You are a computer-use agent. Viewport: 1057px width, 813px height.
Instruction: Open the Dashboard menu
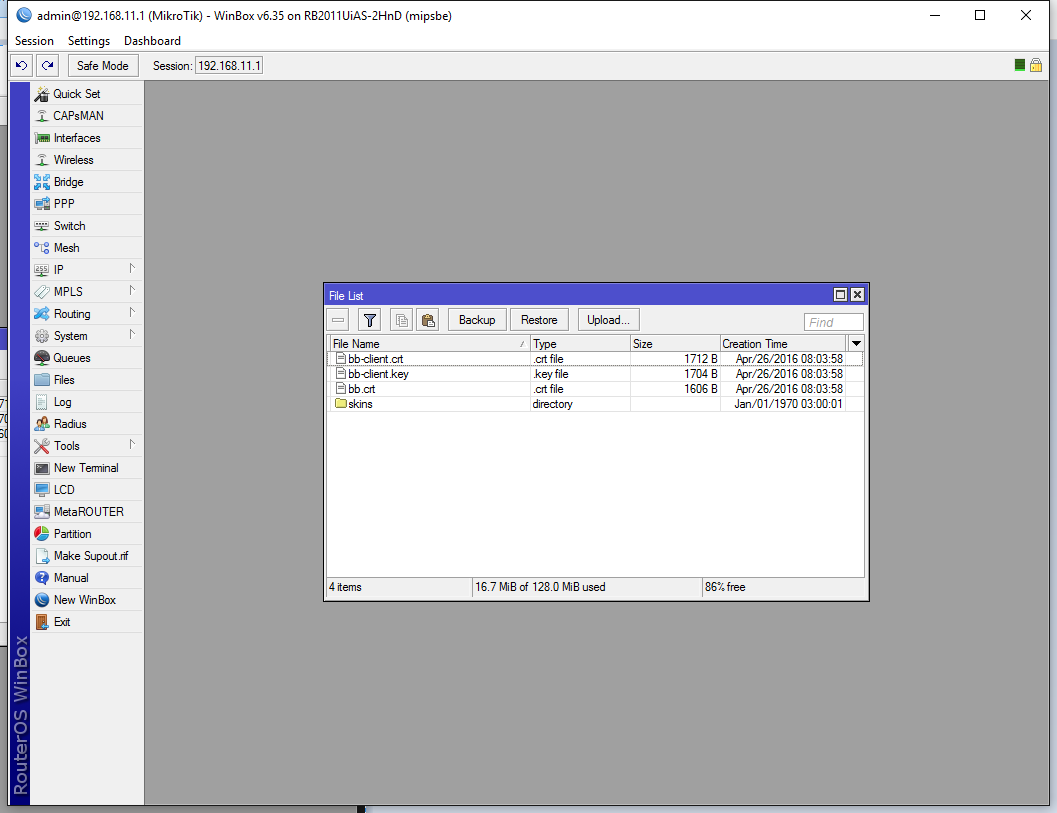[x=152, y=40]
